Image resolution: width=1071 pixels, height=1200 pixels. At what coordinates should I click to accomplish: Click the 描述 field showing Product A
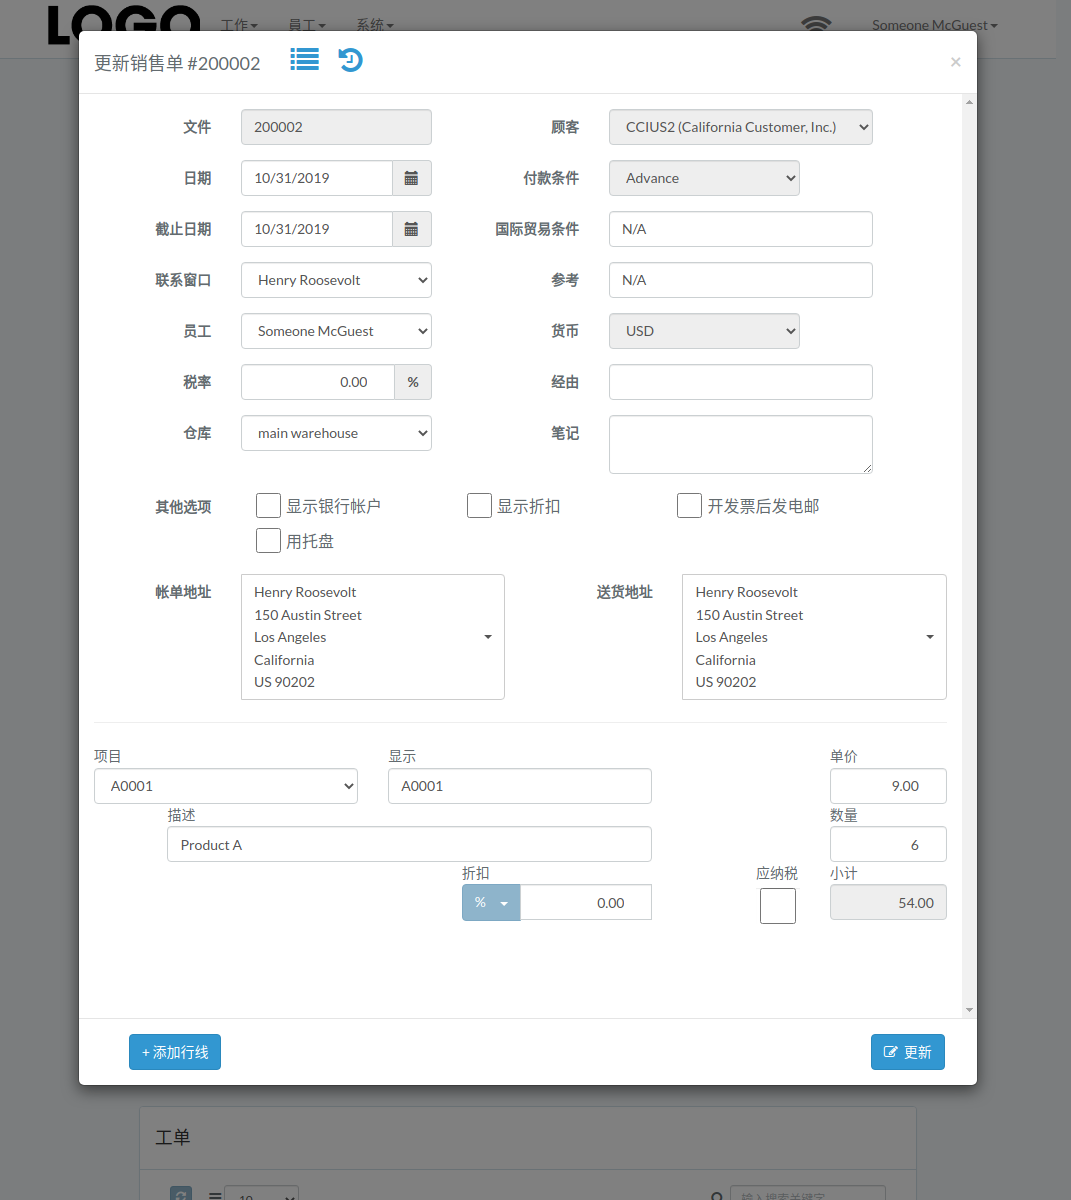coord(410,844)
